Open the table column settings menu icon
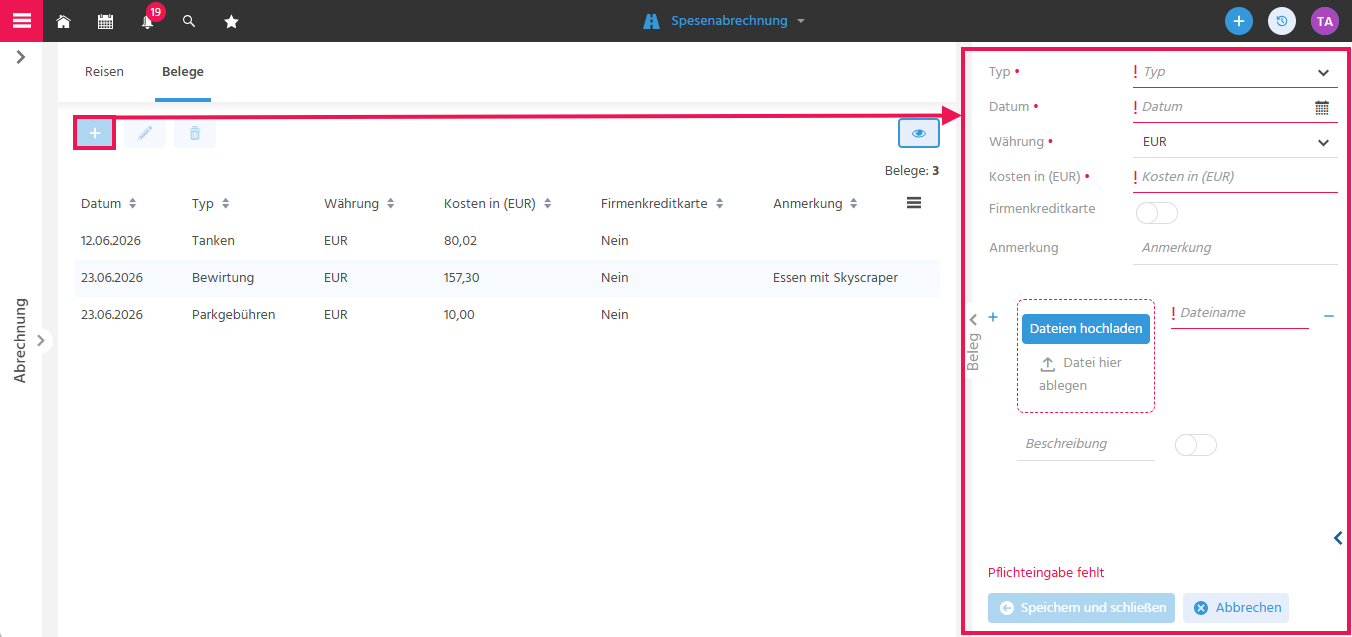Image resolution: width=1352 pixels, height=637 pixels. click(x=913, y=203)
